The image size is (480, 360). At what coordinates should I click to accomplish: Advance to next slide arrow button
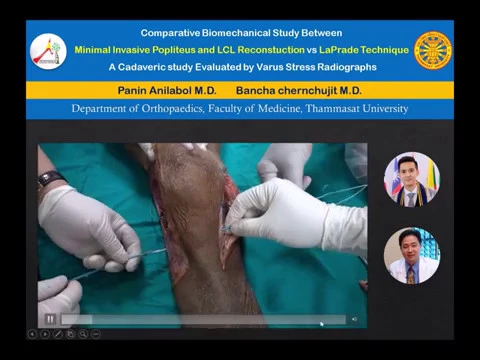click(45, 334)
